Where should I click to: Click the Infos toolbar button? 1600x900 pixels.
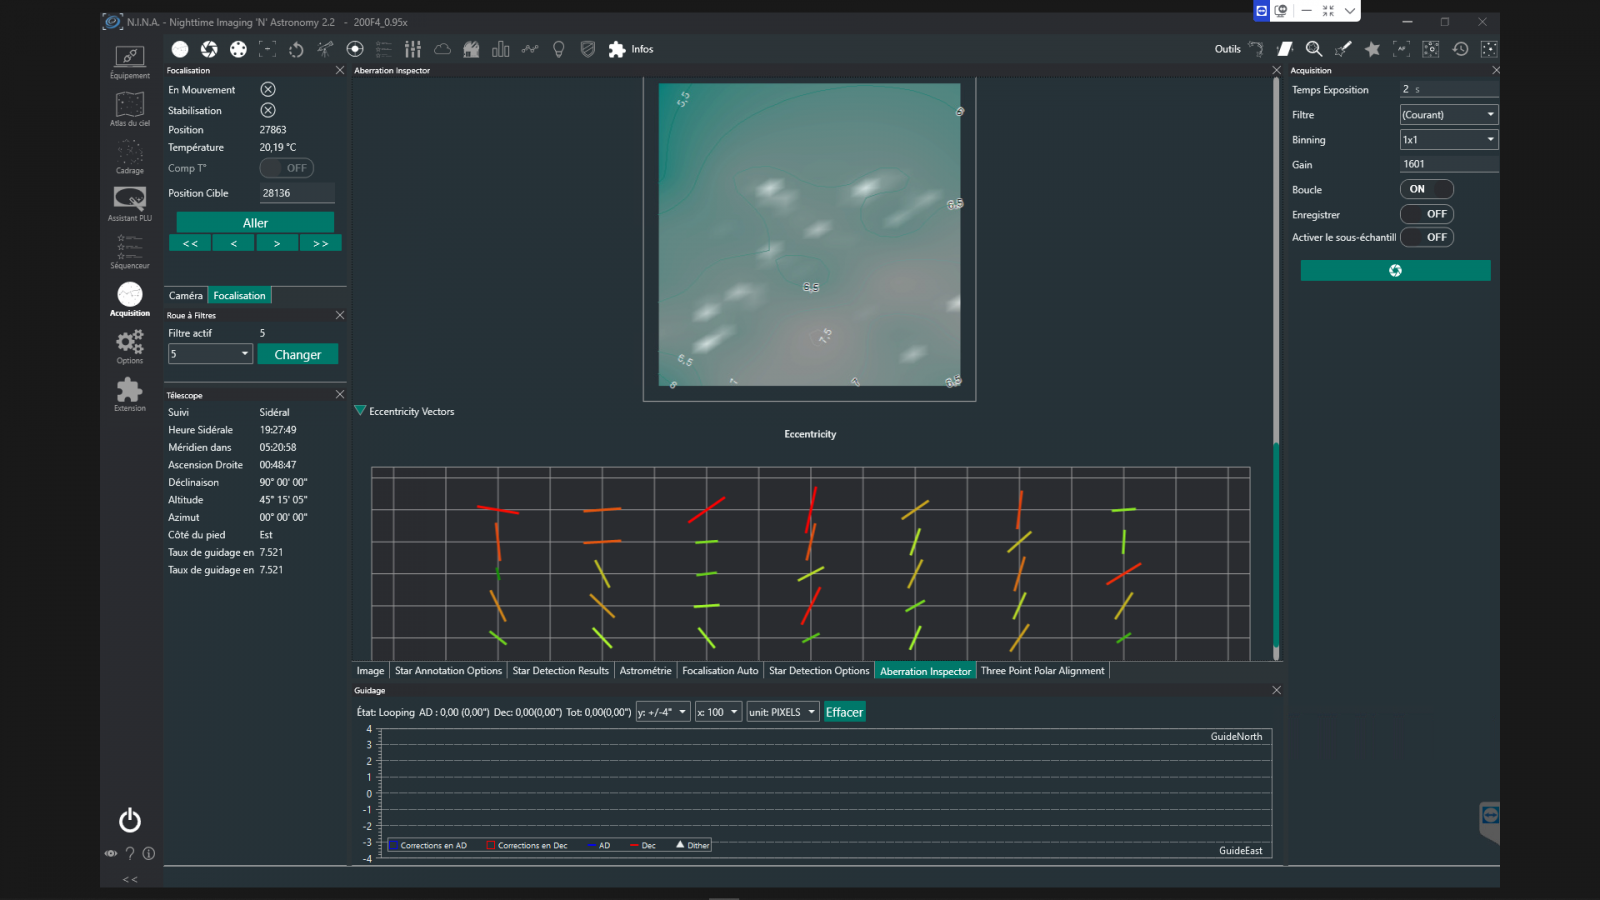[631, 49]
